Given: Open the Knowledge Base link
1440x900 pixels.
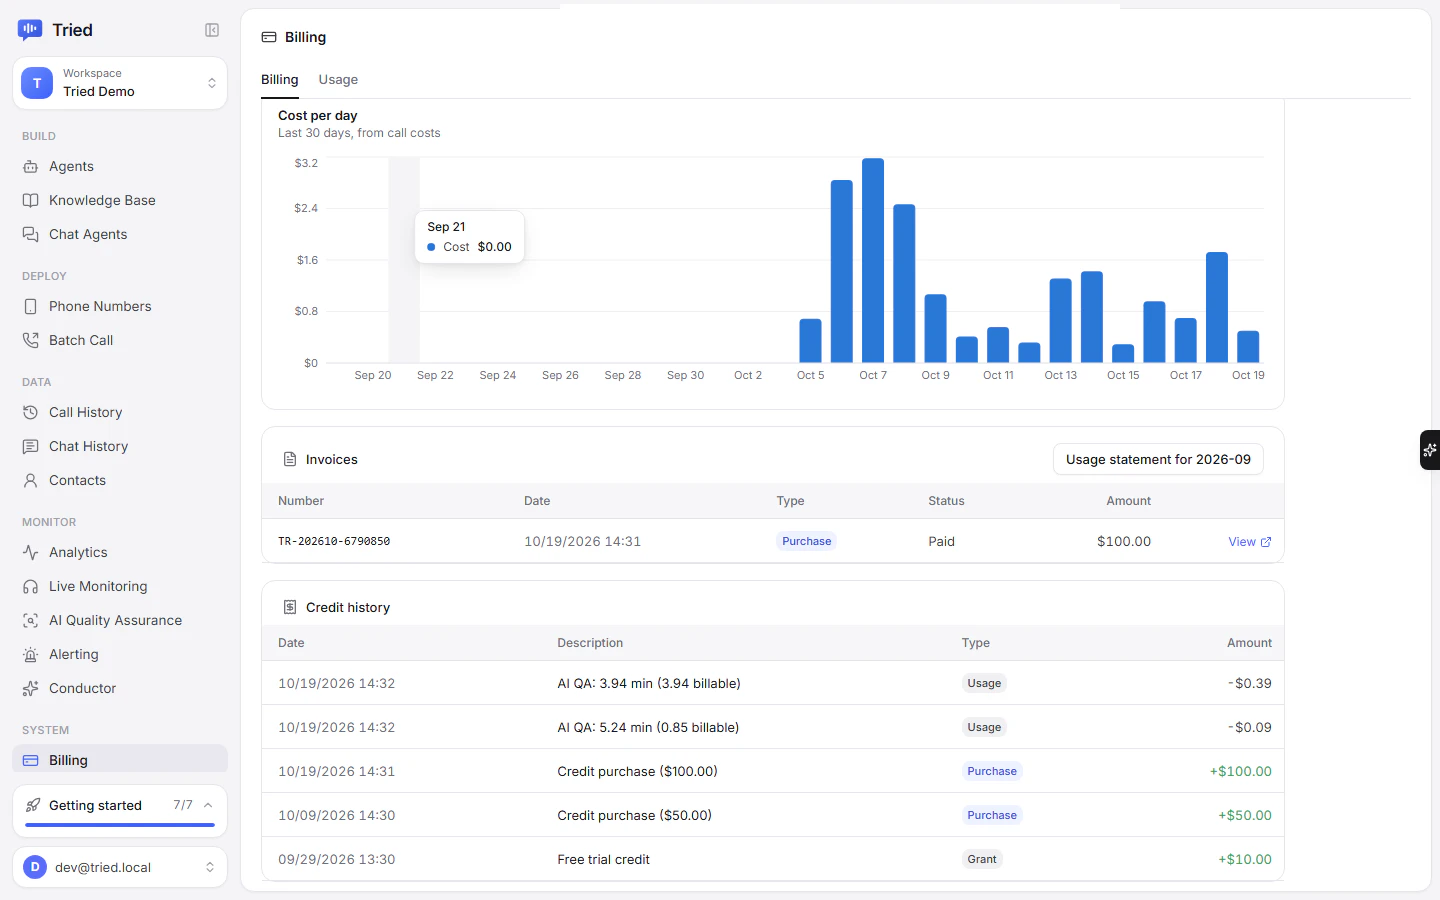Looking at the screenshot, I should point(120,200).
